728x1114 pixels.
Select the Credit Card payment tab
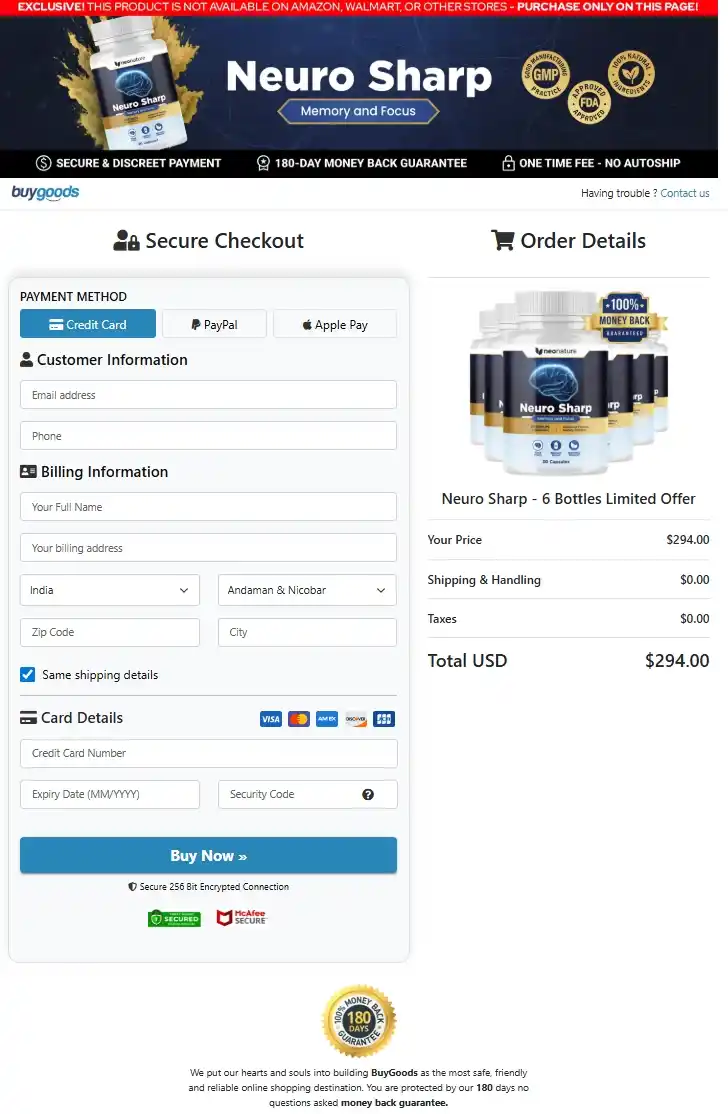[87, 323]
